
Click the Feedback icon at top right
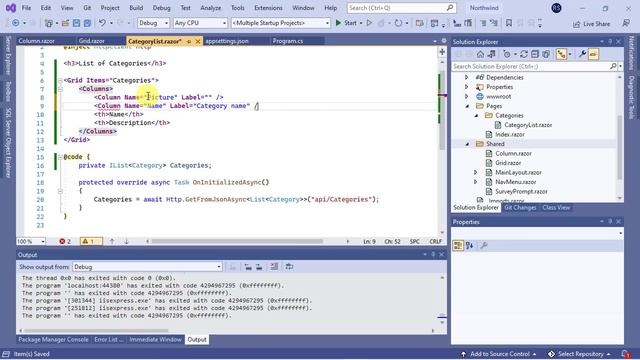coord(626,23)
